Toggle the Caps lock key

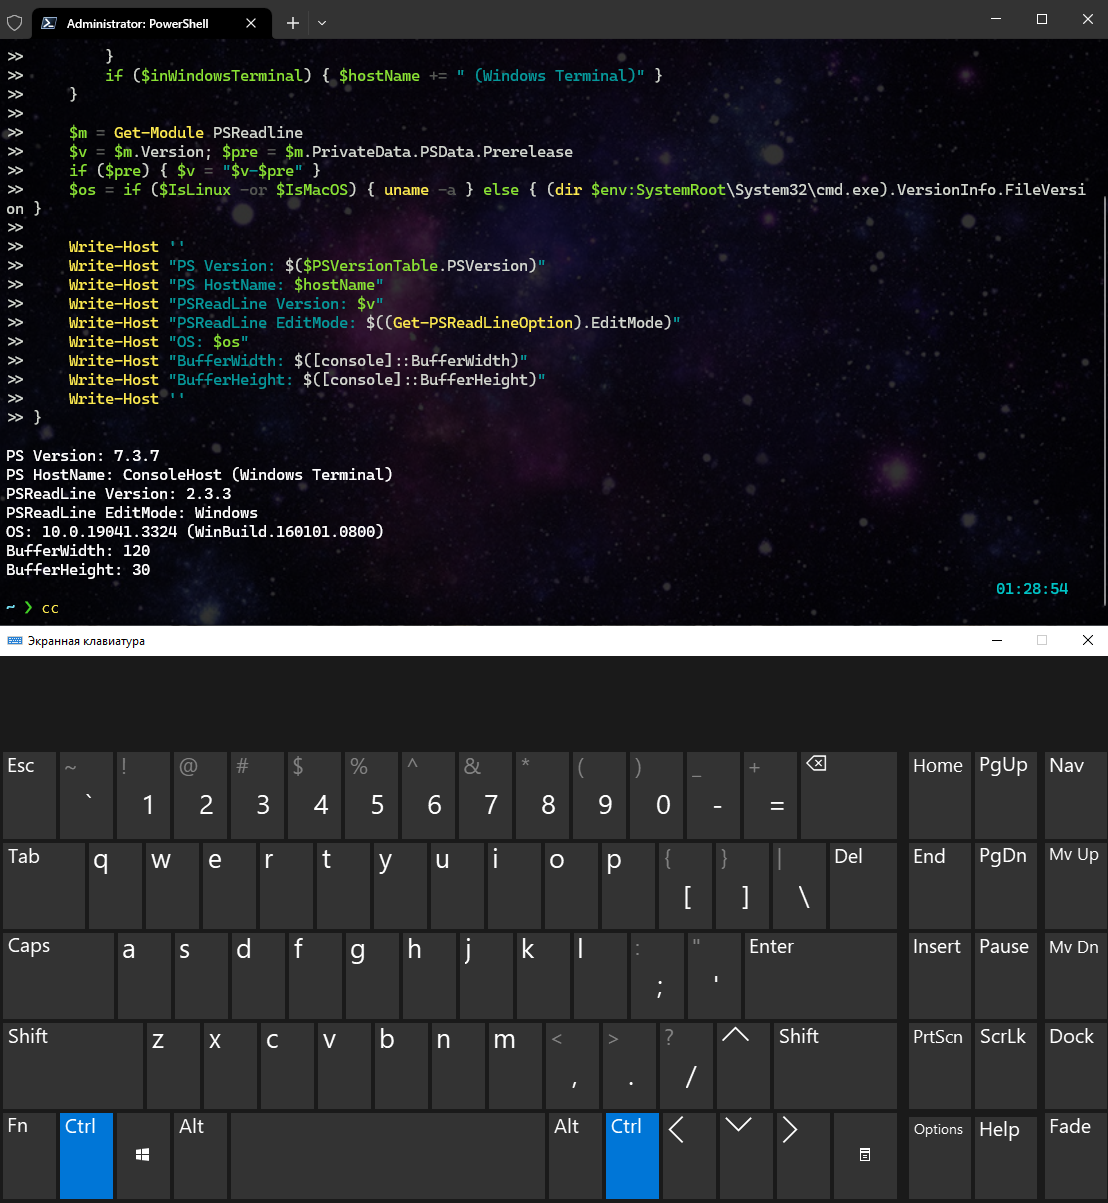pos(58,975)
